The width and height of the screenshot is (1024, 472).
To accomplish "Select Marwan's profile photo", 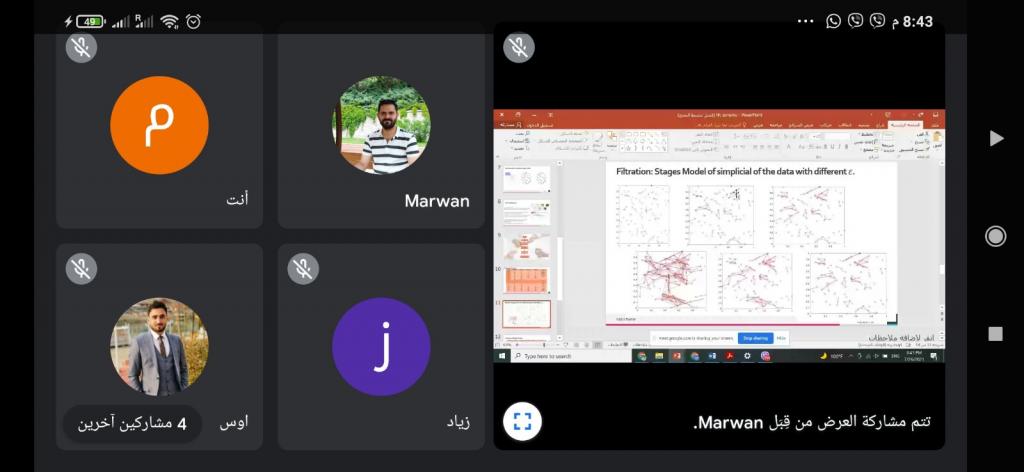I will pyautogui.click(x=381, y=125).
